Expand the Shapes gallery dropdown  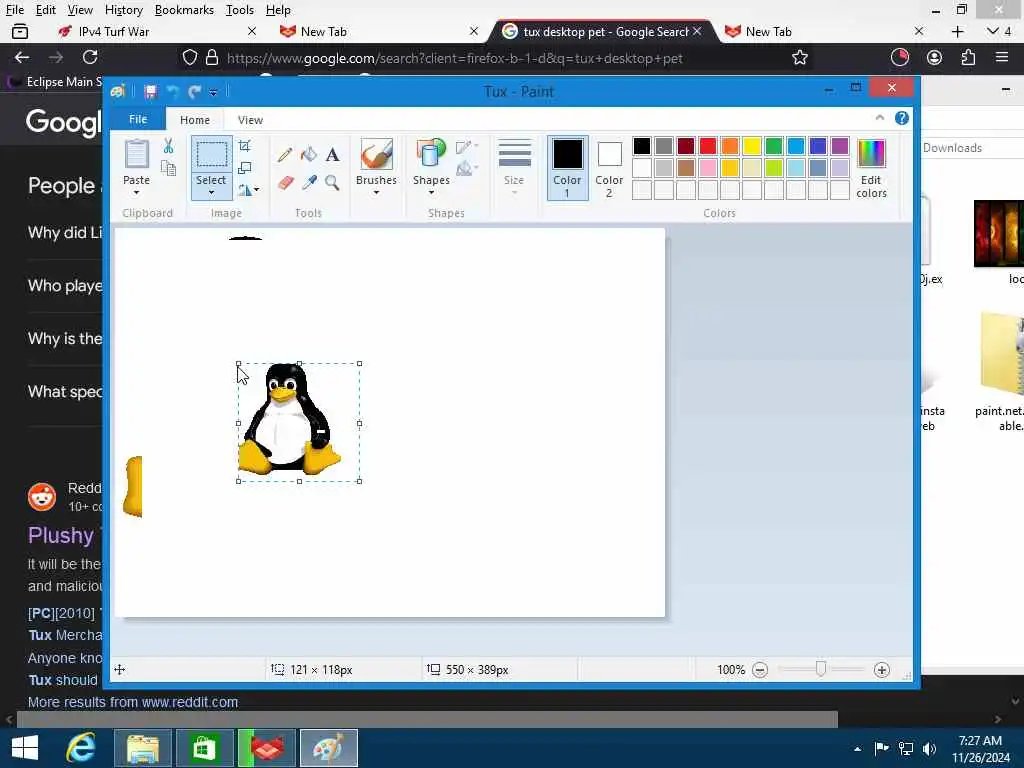[431, 193]
